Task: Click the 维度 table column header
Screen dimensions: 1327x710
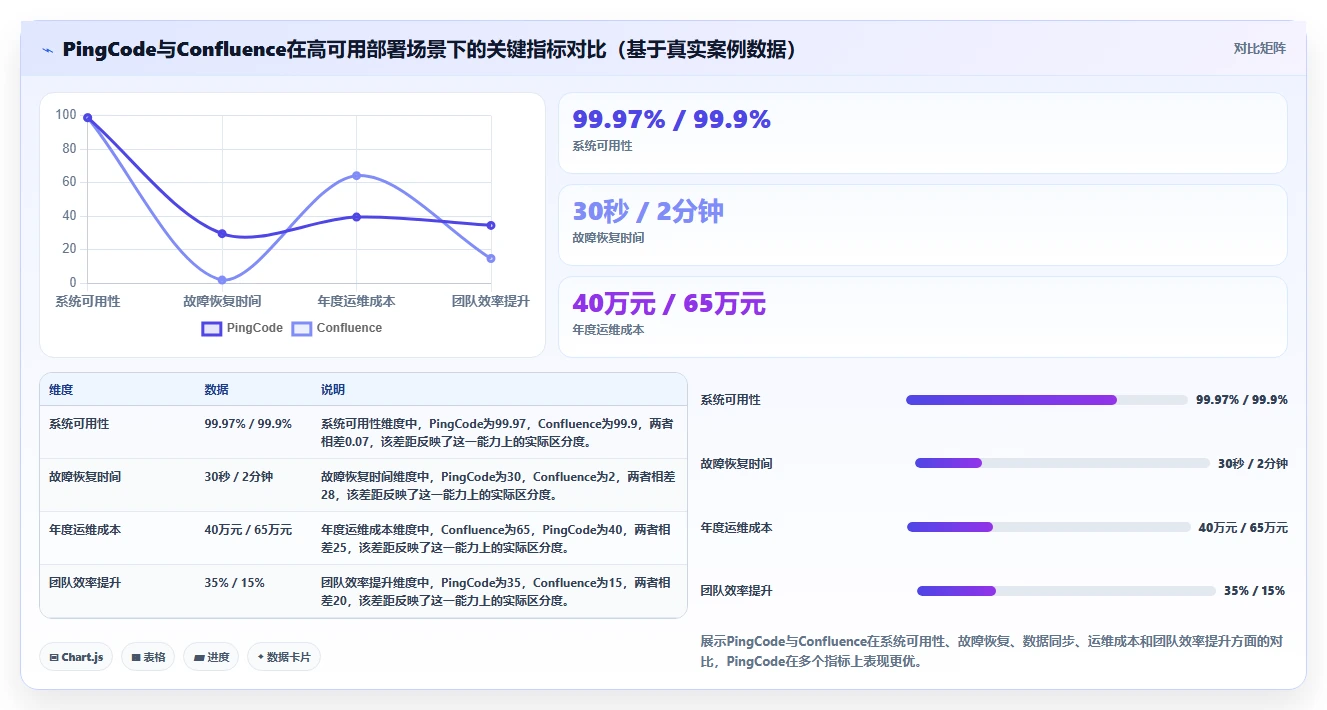Action: click(x=61, y=389)
